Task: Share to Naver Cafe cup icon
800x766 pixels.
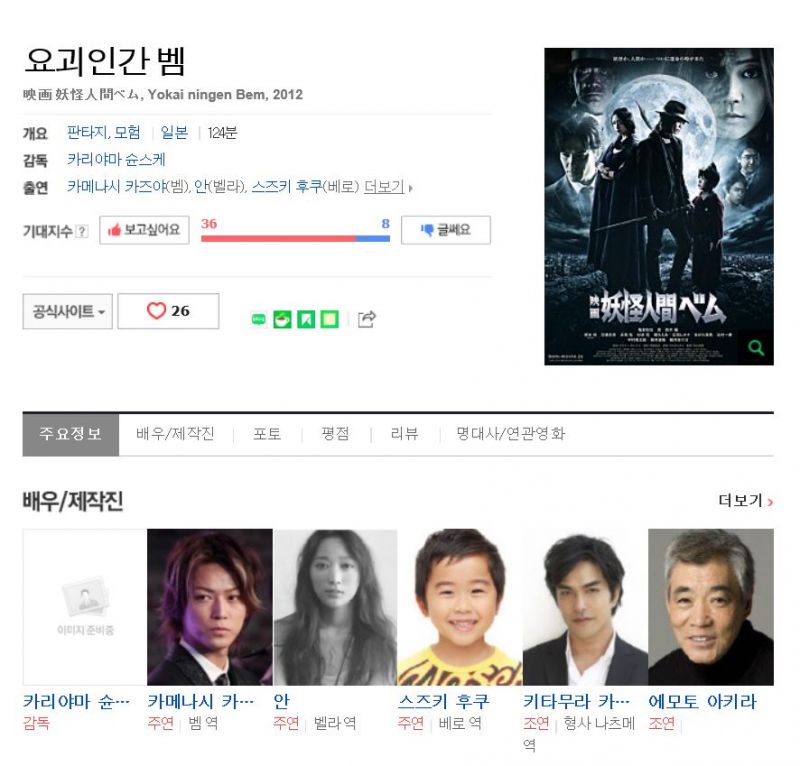Action: [282, 319]
